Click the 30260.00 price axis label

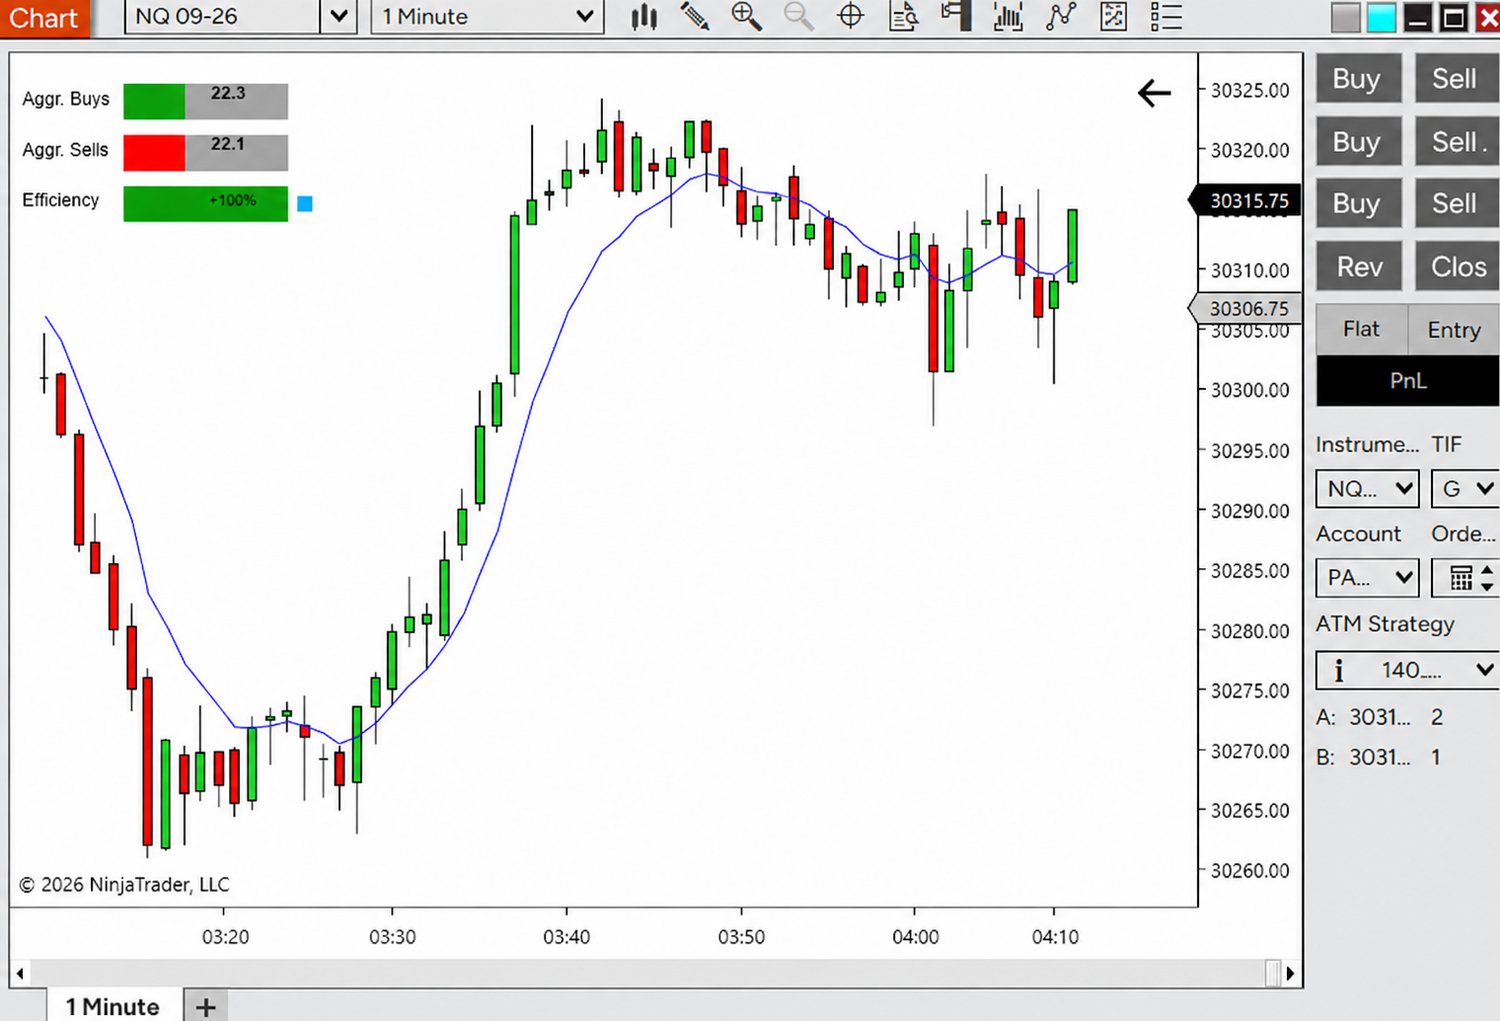(x=1250, y=870)
